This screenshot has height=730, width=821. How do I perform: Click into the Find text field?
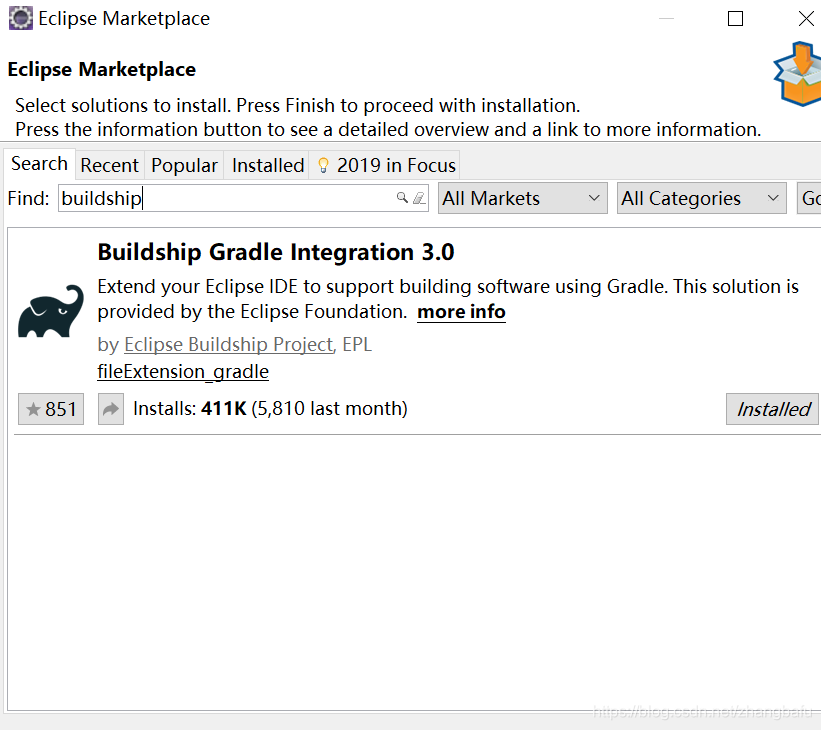click(x=243, y=198)
